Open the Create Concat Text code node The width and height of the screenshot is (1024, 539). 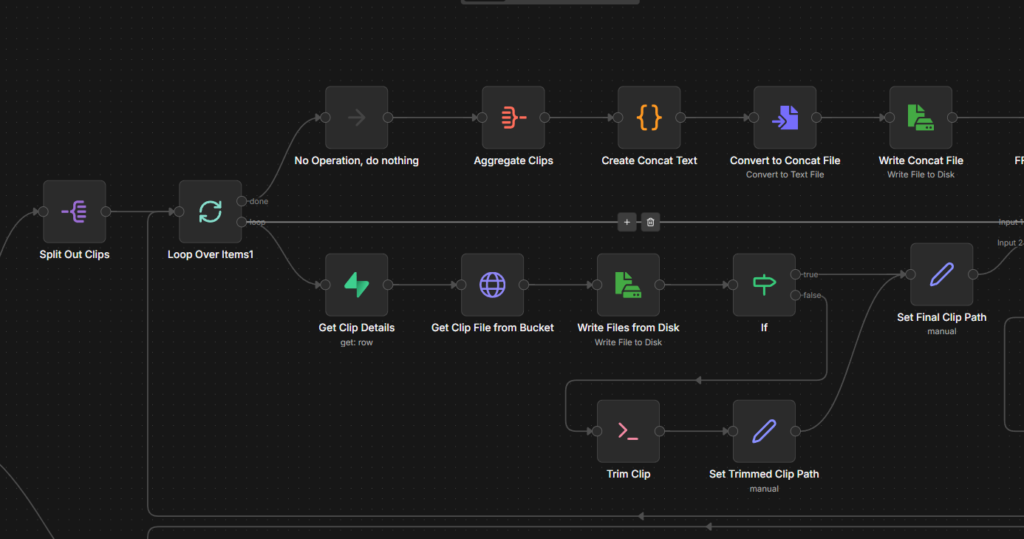[x=649, y=117]
